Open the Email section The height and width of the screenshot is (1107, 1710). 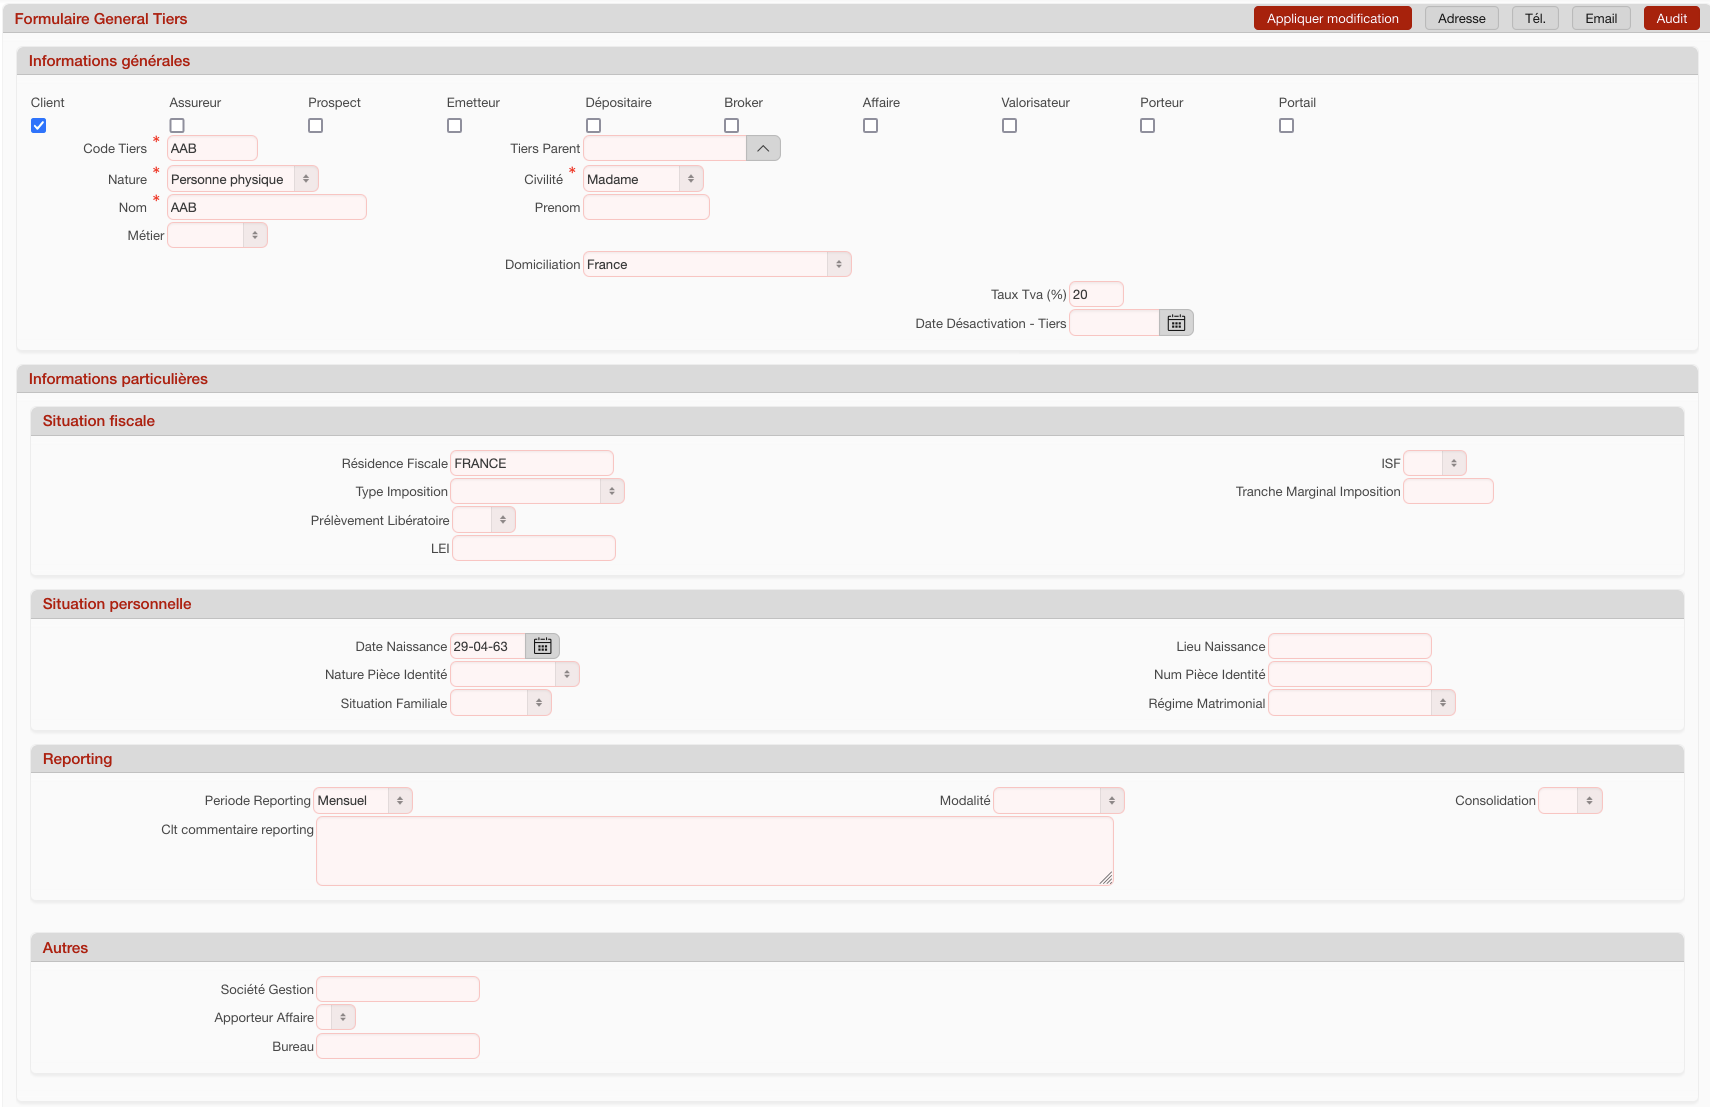tap(1600, 18)
